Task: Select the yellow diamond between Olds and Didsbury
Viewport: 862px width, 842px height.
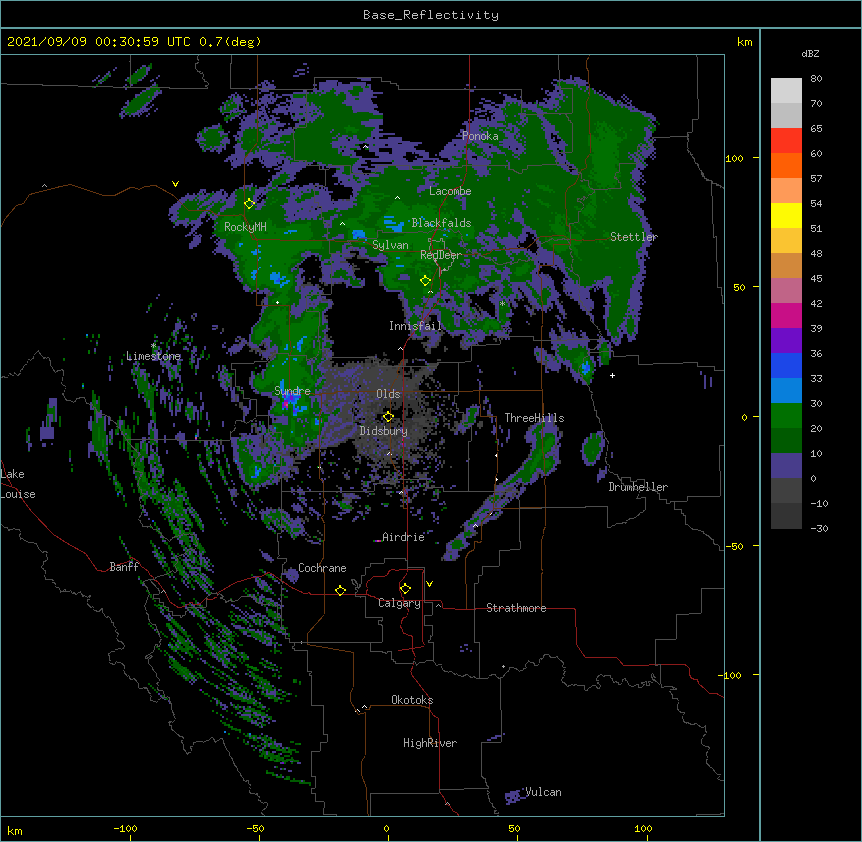Action: (388, 416)
